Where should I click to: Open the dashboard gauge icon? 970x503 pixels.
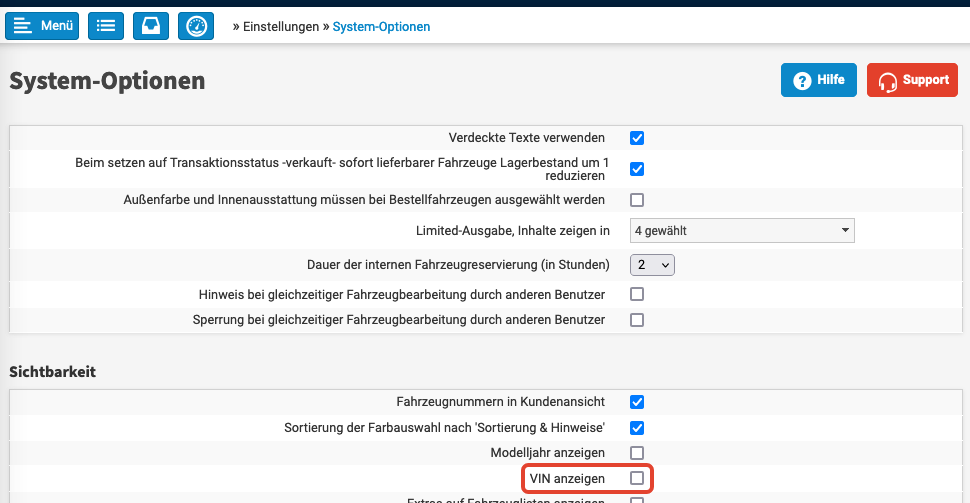pos(196,26)
